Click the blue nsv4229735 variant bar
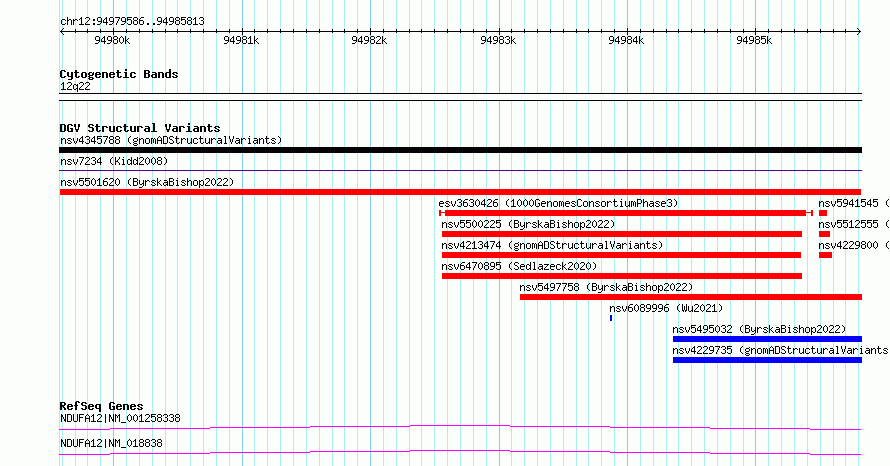 click(x=767, y=360)
